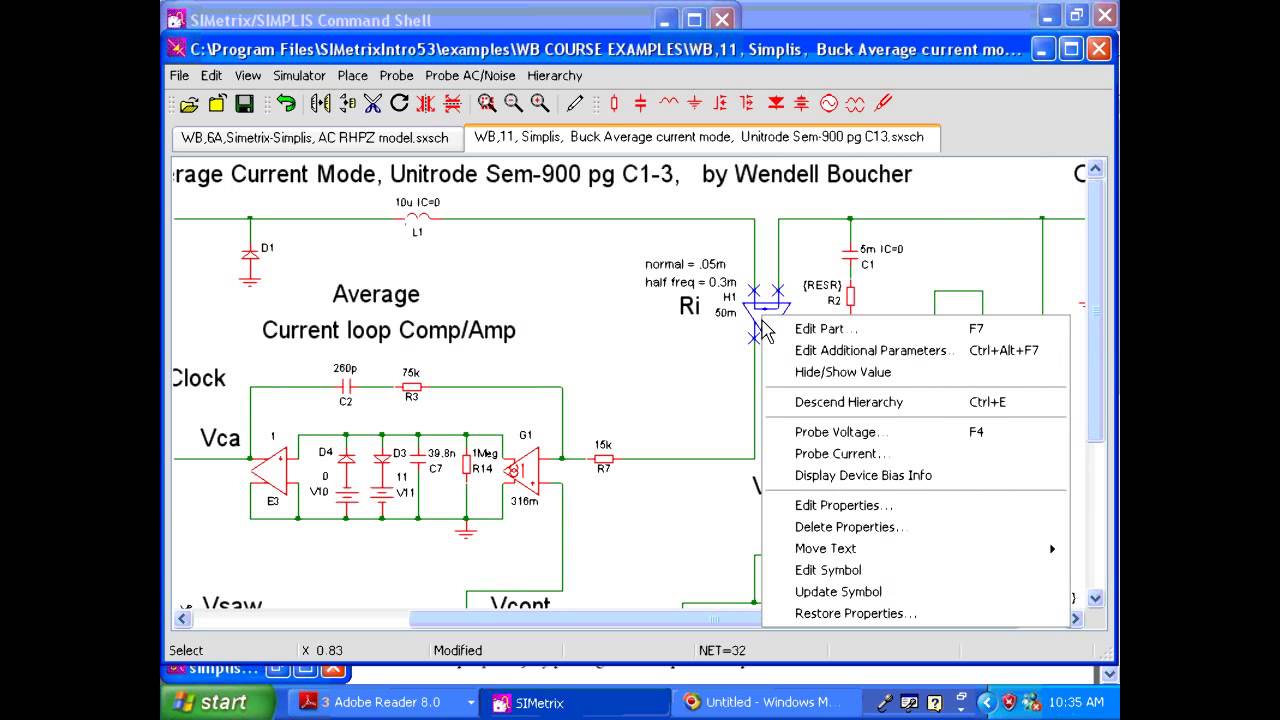Save the schematic with the floppy disk icon

tap(244, 103)
